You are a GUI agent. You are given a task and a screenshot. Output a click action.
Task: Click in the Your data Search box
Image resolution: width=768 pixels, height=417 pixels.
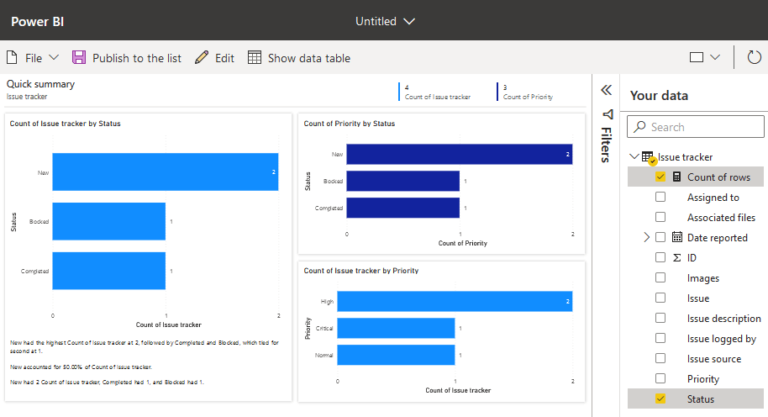tap(696, 127)
